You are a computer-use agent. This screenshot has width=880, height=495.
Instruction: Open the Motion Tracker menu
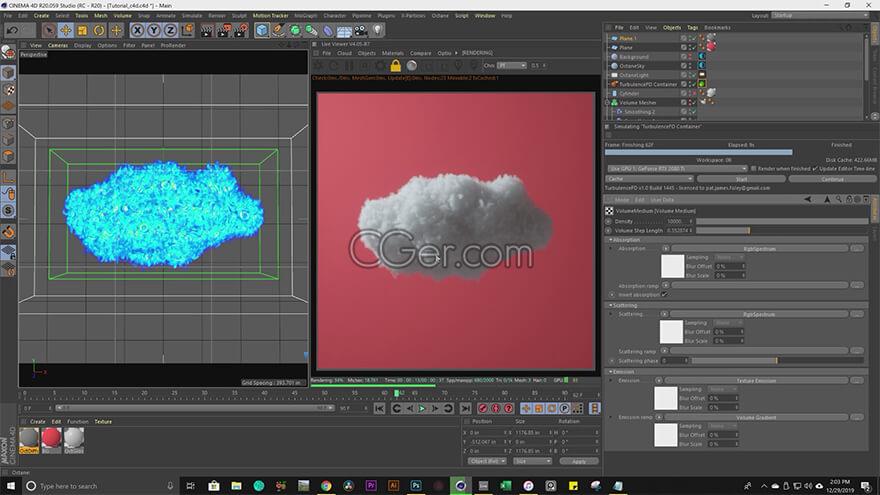[x=270, y=16]
